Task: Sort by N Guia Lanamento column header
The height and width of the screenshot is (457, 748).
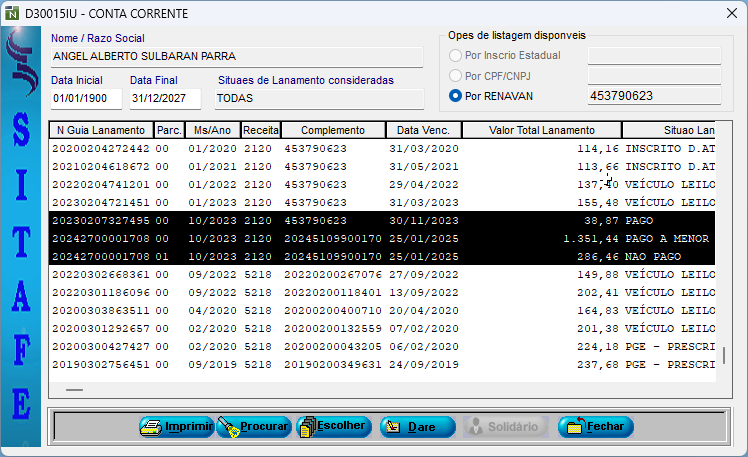Action: click(101, 130)
